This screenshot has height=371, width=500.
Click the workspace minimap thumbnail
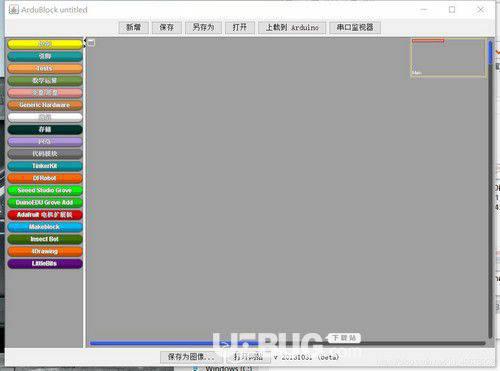tap(448, 58)
